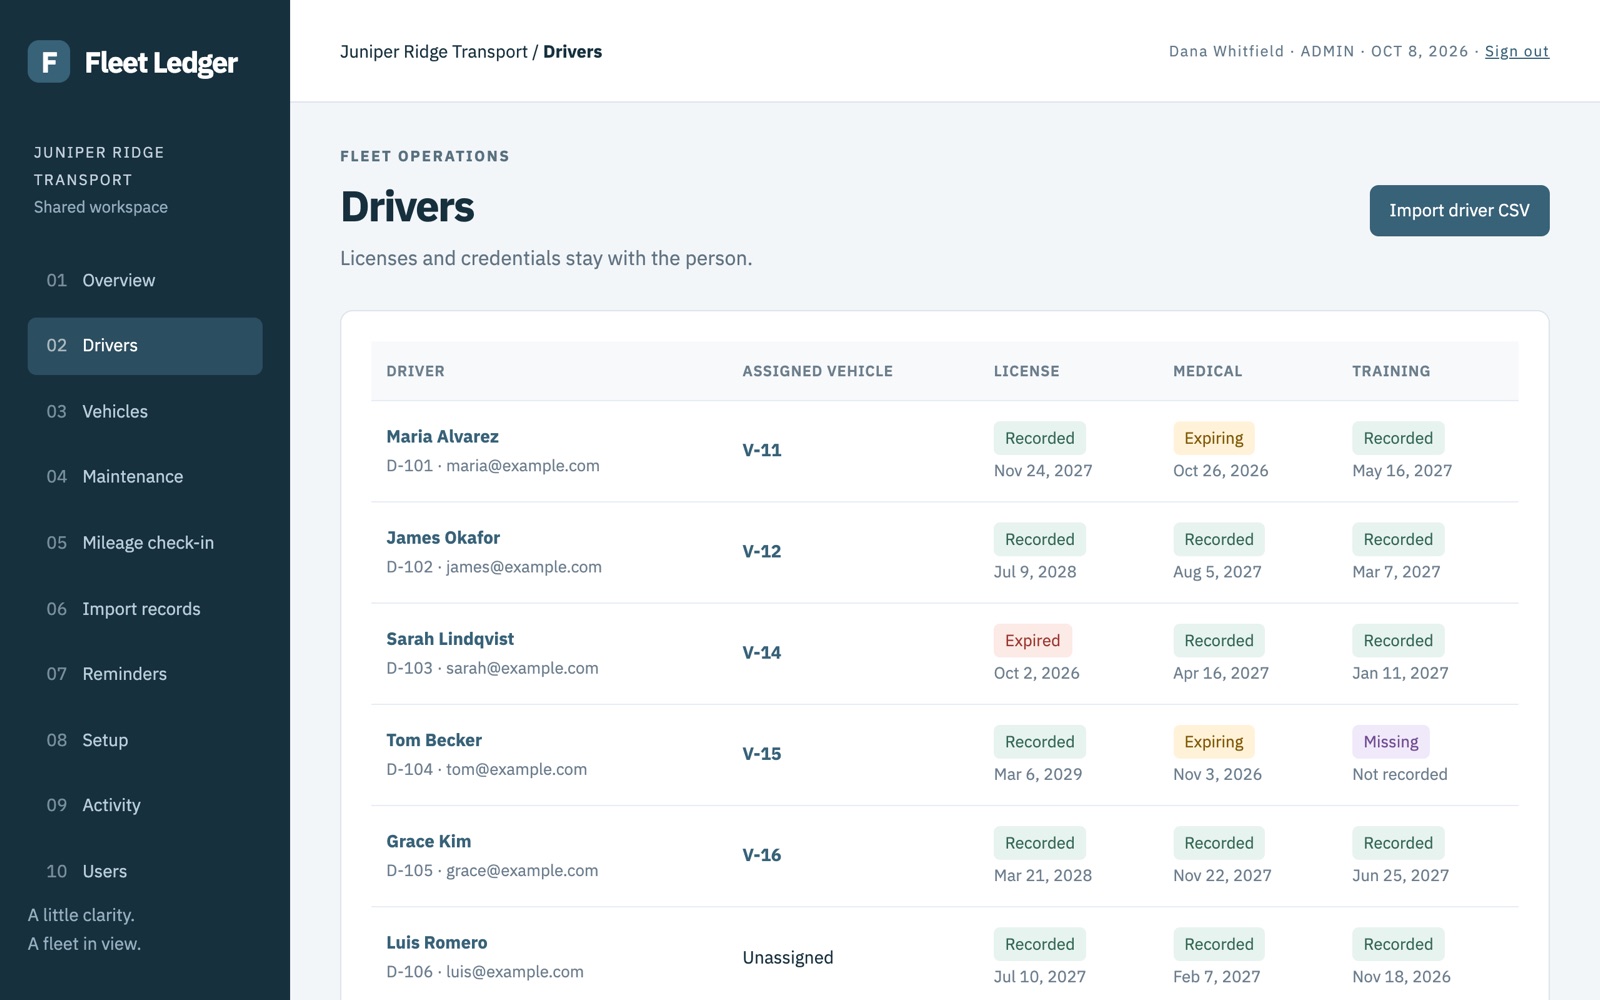Open James Okafor driver record
This screenshot has width=1600, height=1000.
(x=443, y=538)
